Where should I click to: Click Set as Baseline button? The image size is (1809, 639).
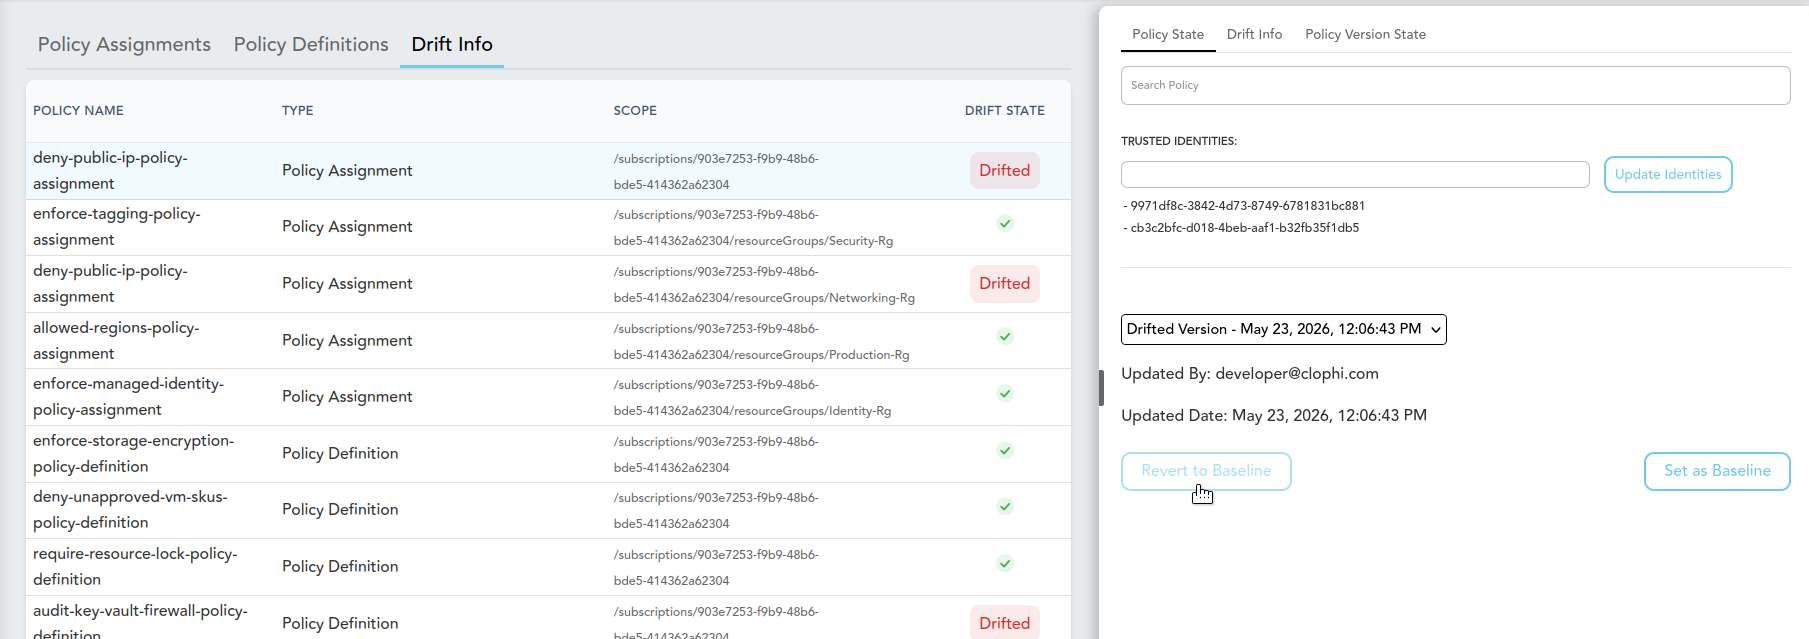[1717, 471]
